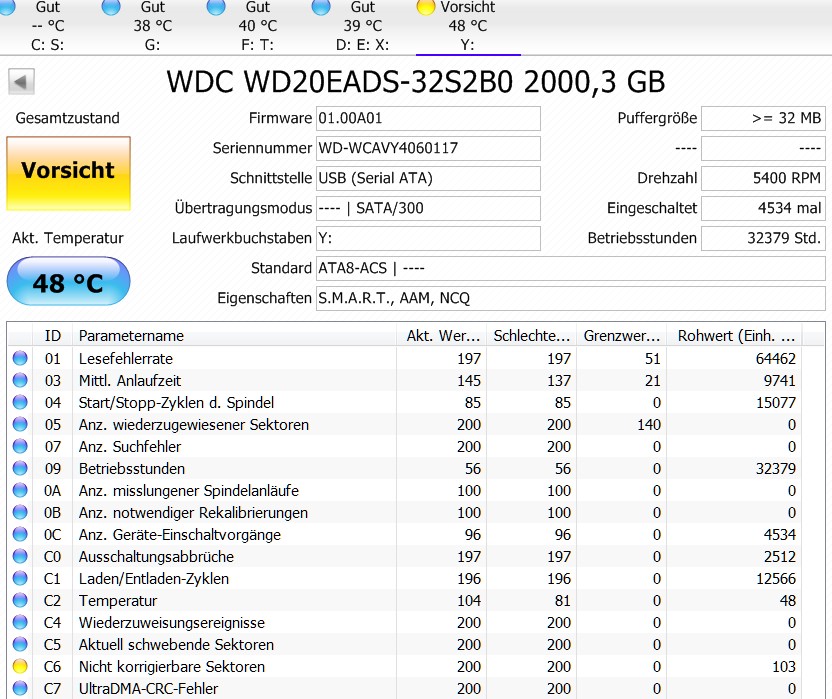Click the 48 °C temperature button

(68, 281)
